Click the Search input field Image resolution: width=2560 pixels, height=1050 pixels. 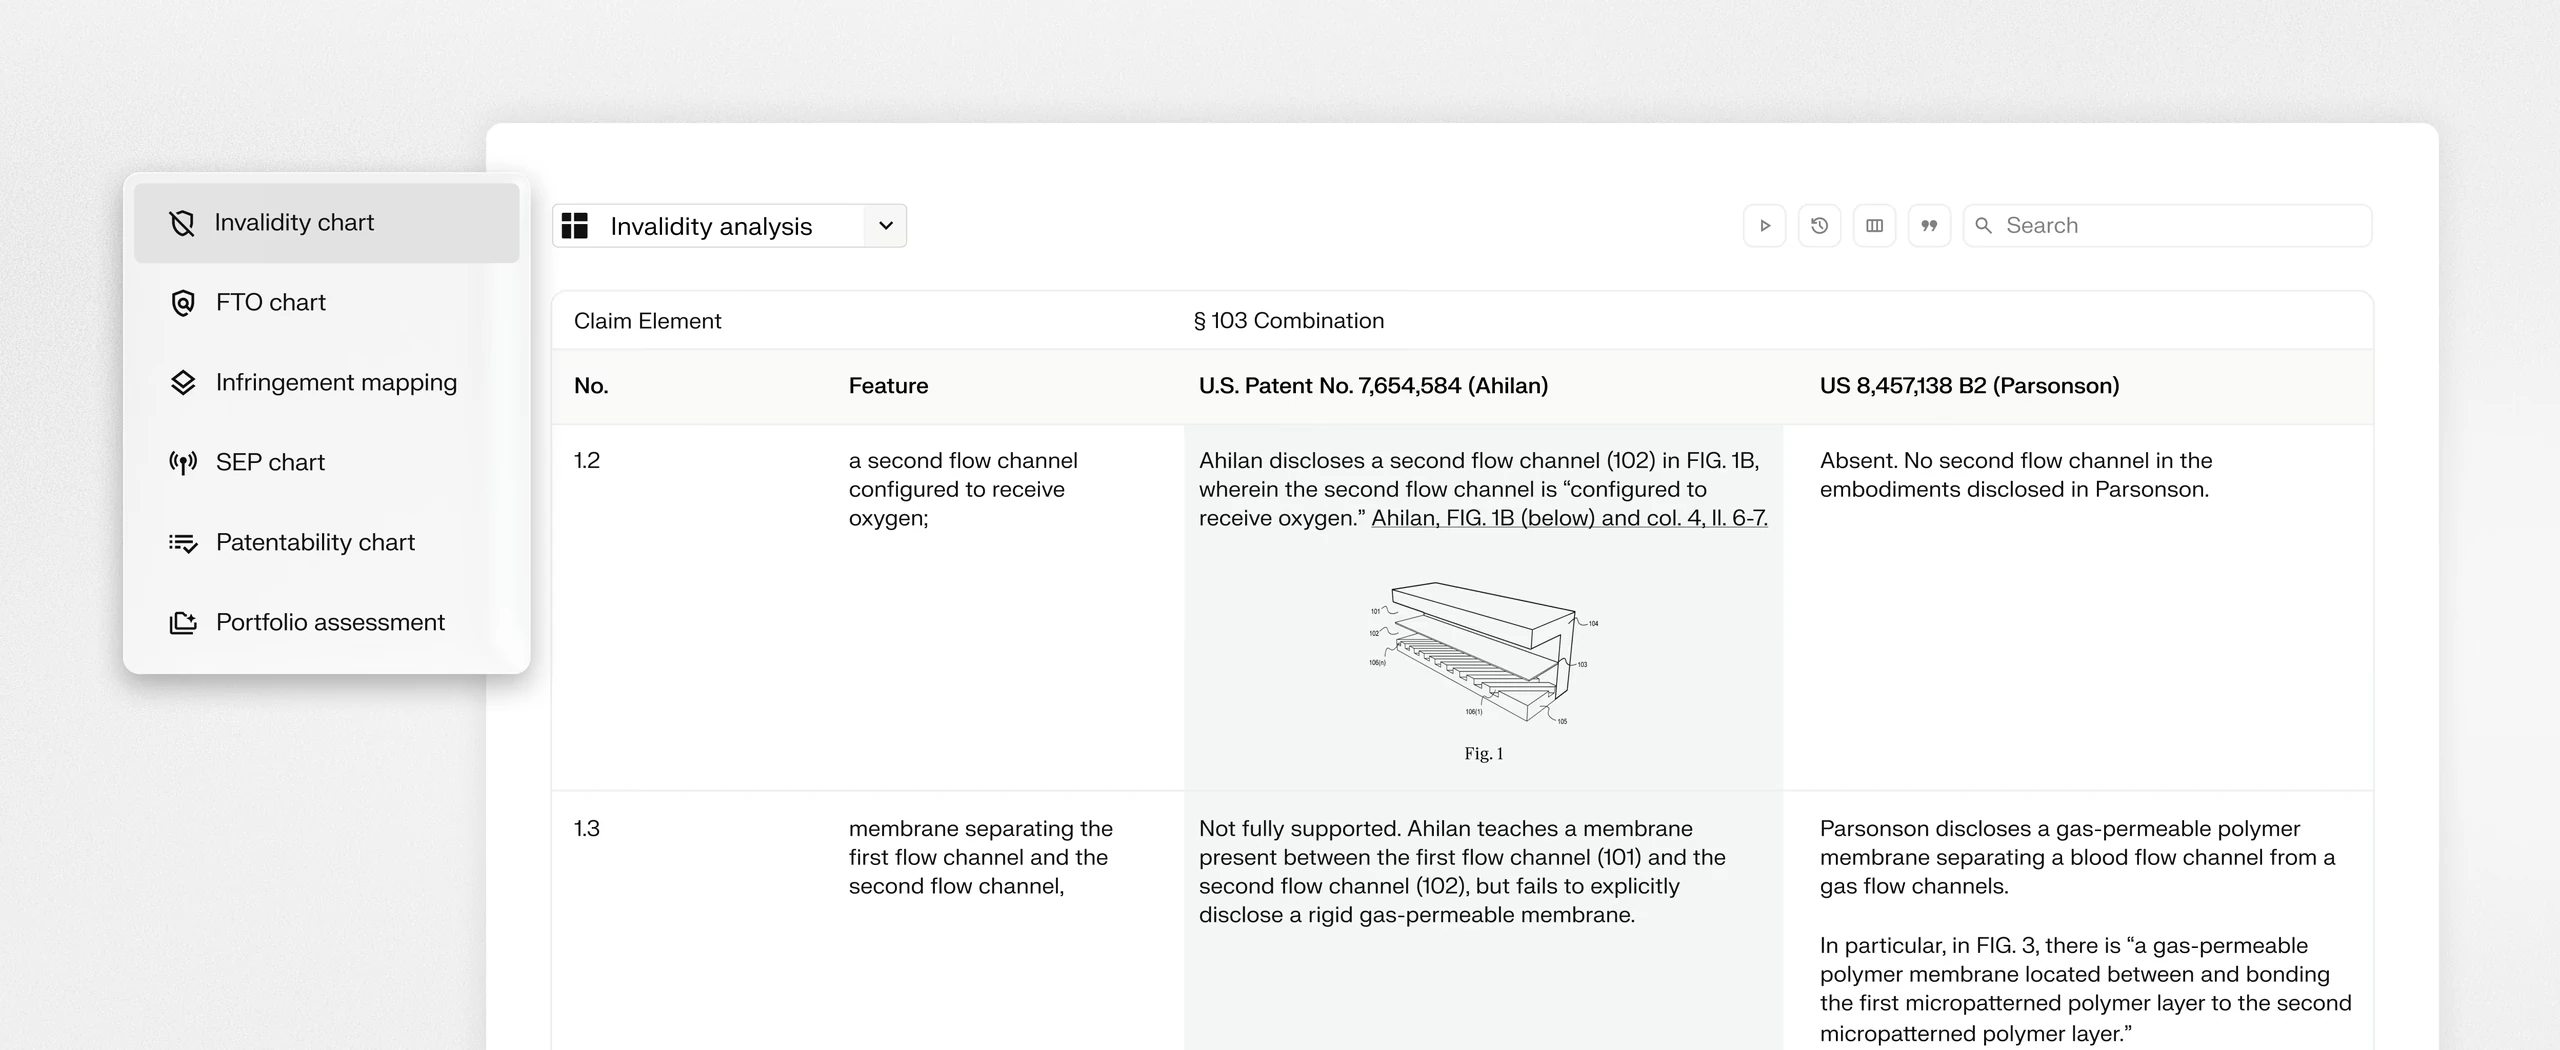point(2168,226)
